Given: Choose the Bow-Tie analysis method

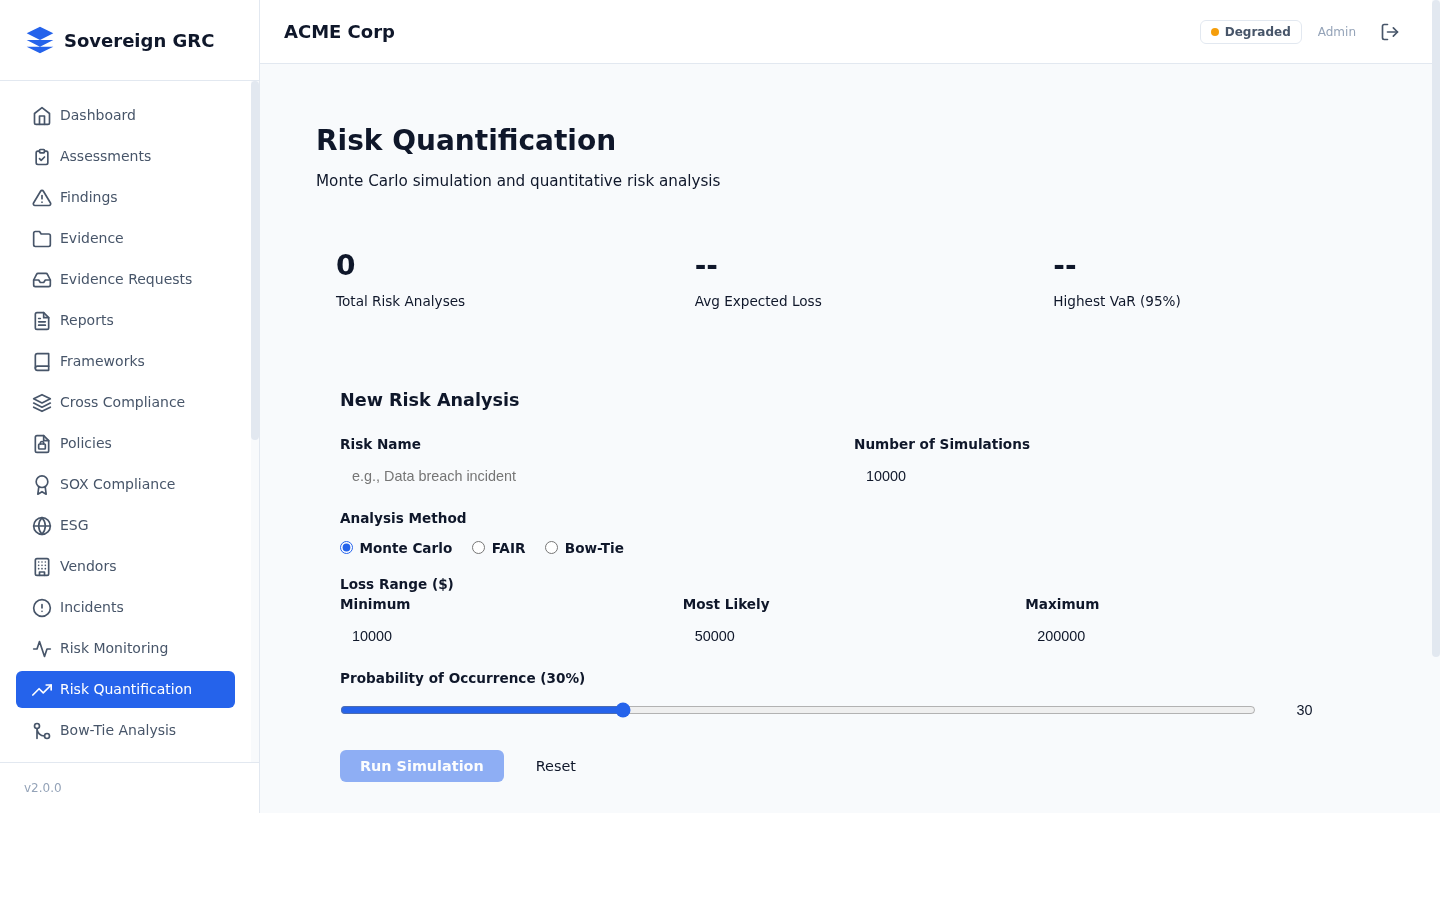Looking at the screenshot, I should (x=551, y=547).
